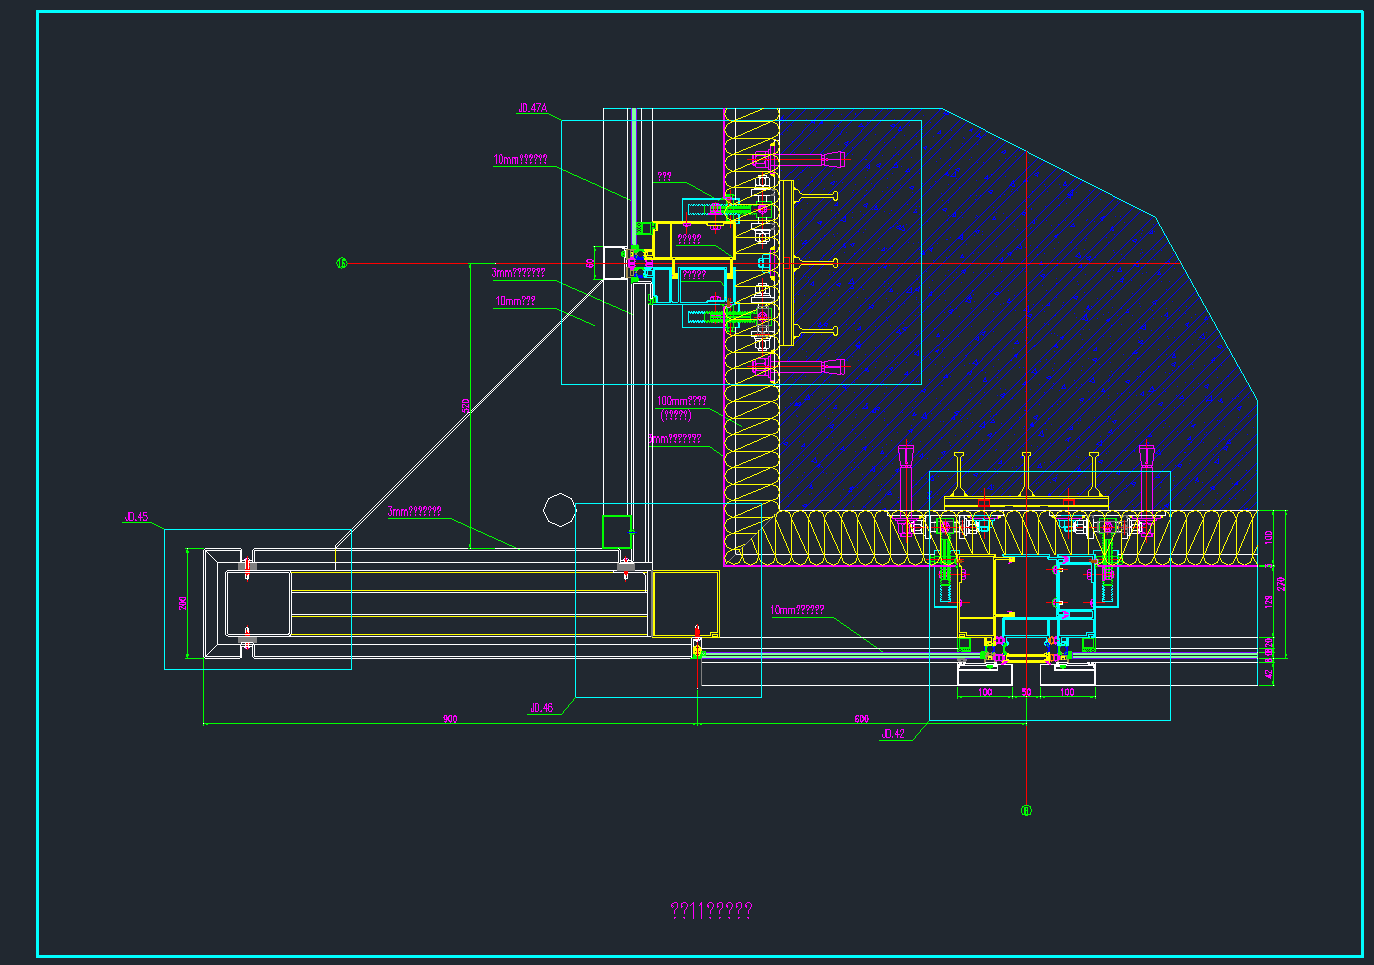Select the 200 vertical dimension text

pyautogui.click(x=183, y=604)
